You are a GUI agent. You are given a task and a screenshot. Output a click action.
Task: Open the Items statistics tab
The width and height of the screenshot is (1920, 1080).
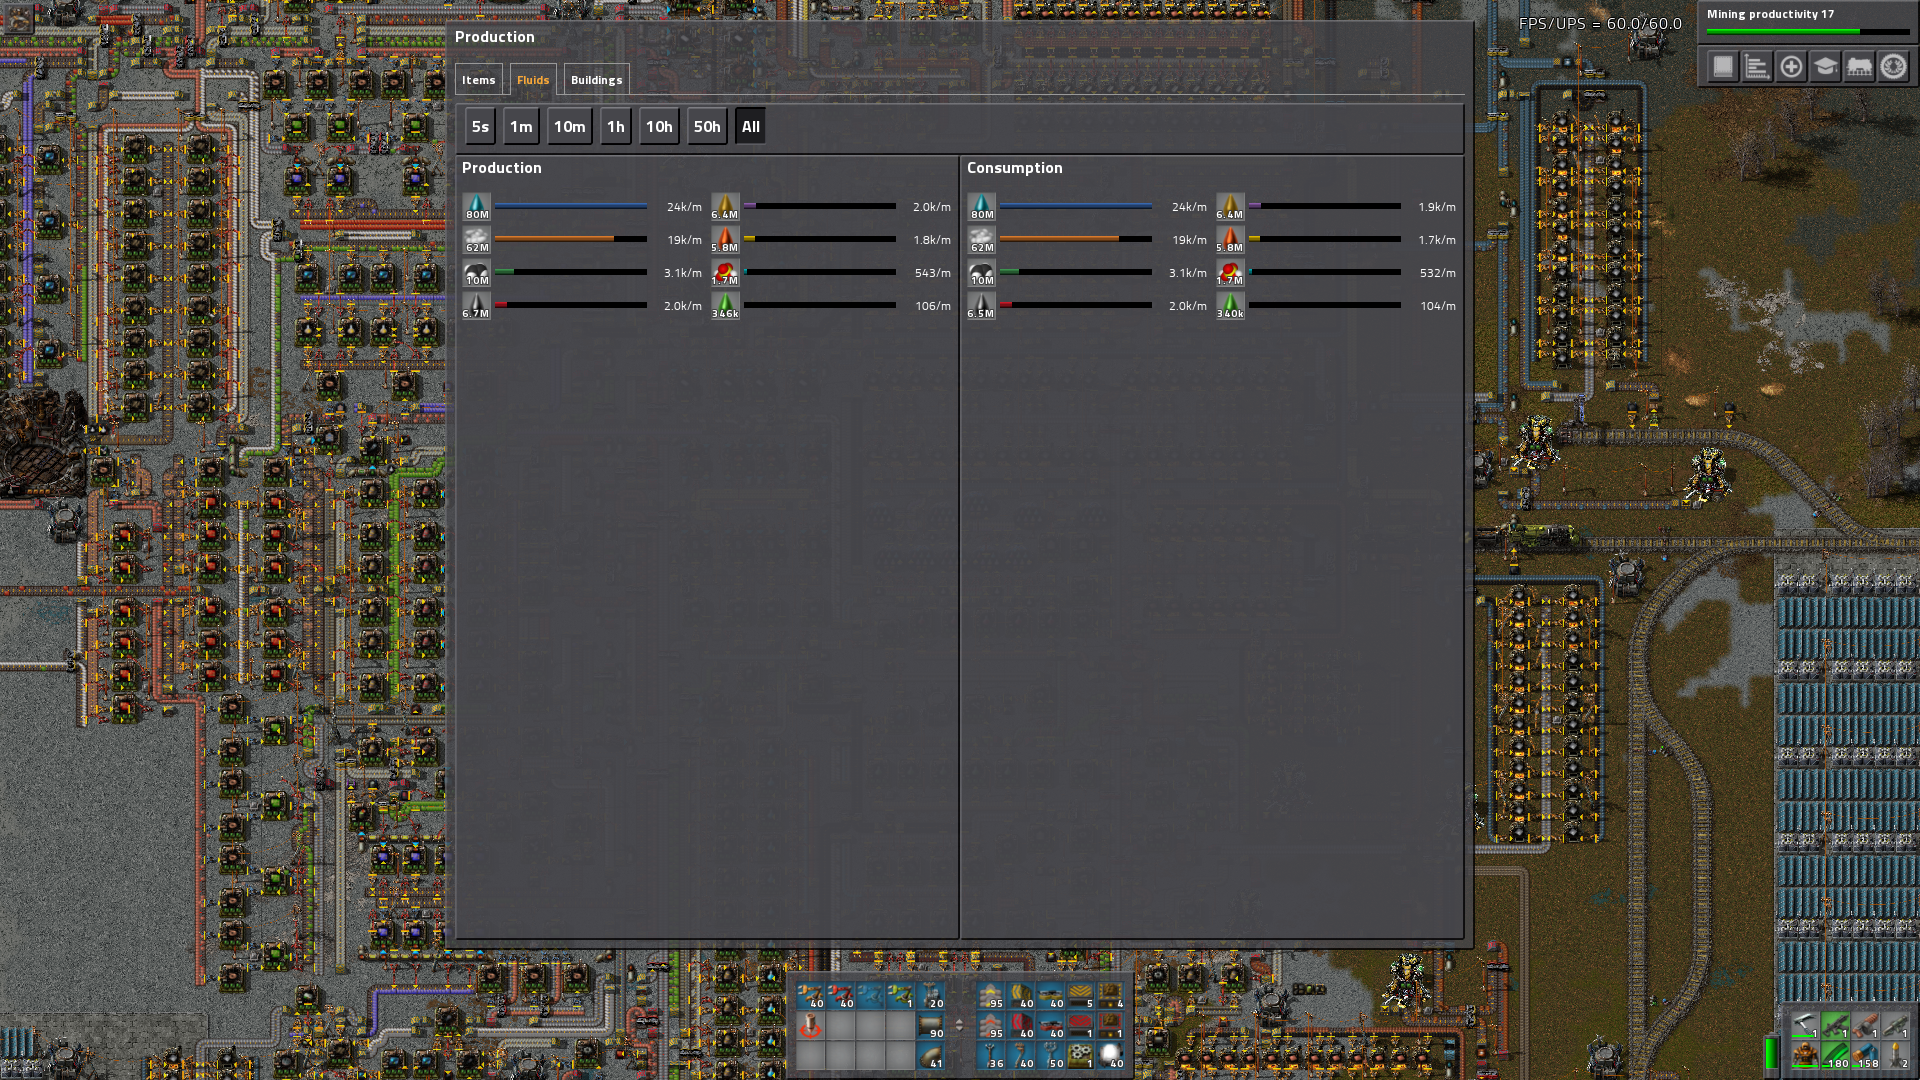tap(478, 80)
